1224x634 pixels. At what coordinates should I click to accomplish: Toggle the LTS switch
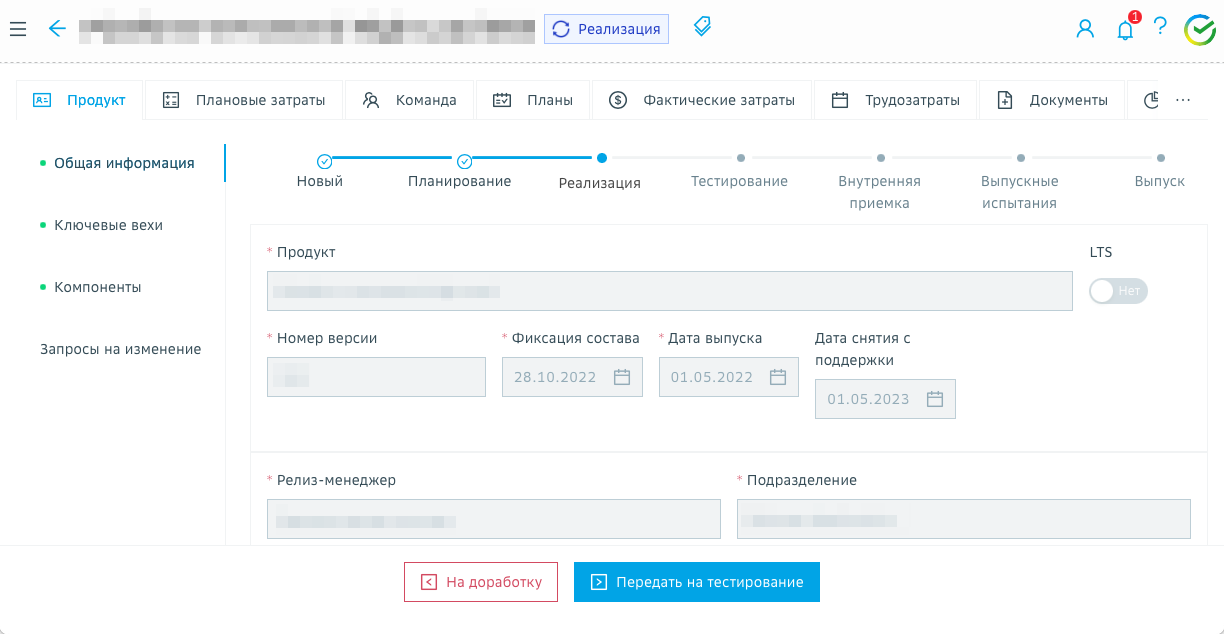click(1117, 291)
